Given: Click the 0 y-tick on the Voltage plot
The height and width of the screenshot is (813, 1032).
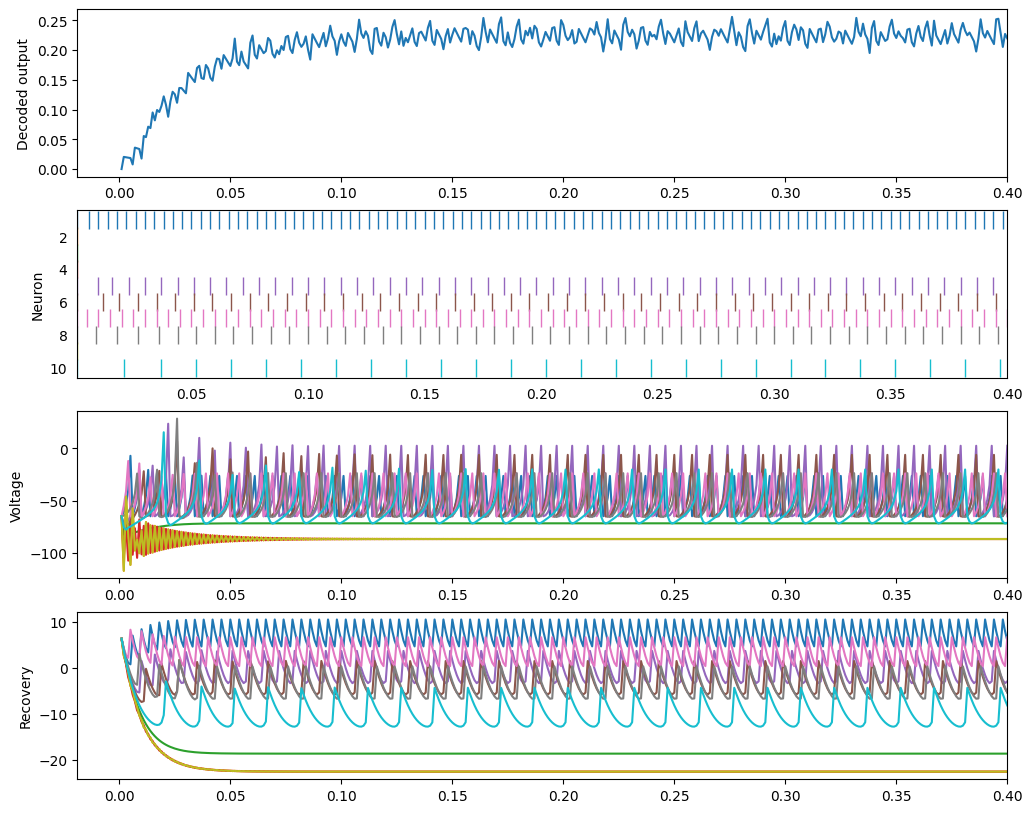Looking at the screenshot, I should point(64,450).
